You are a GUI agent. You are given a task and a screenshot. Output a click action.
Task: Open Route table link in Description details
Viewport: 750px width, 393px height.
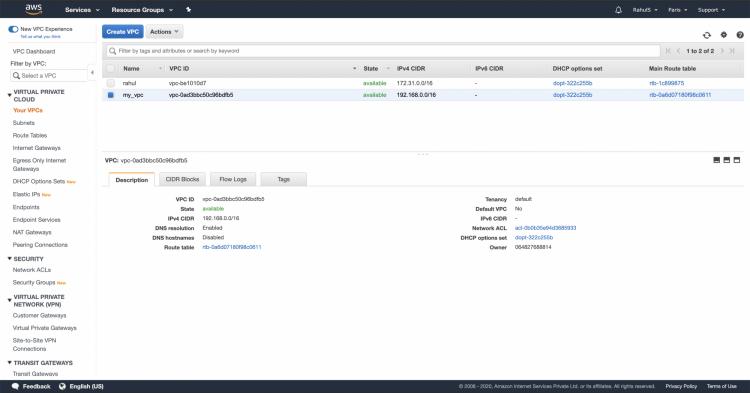click(232, 247)
